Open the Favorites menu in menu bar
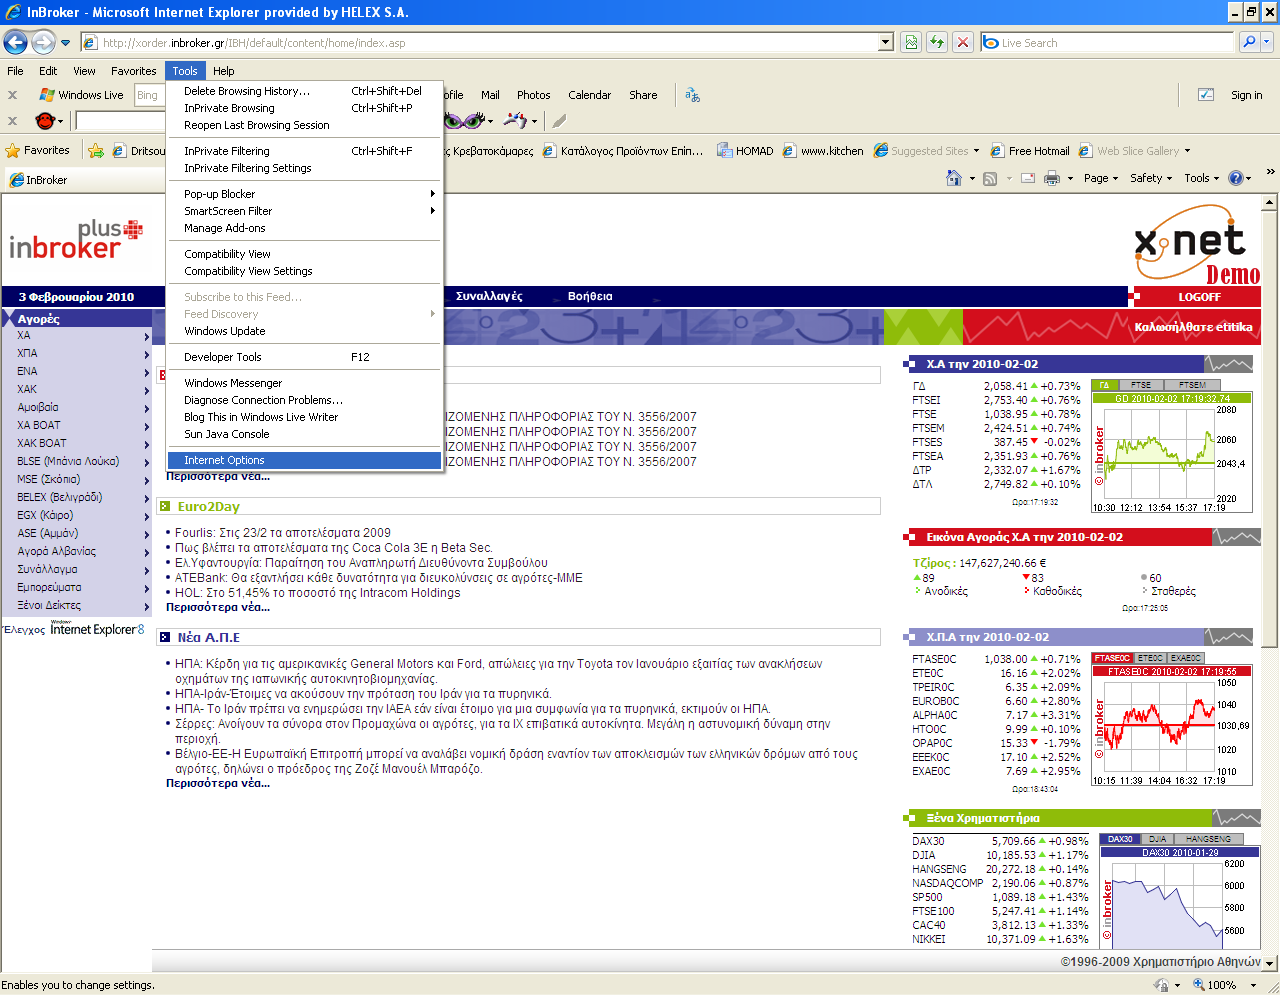 click(133, 71)
